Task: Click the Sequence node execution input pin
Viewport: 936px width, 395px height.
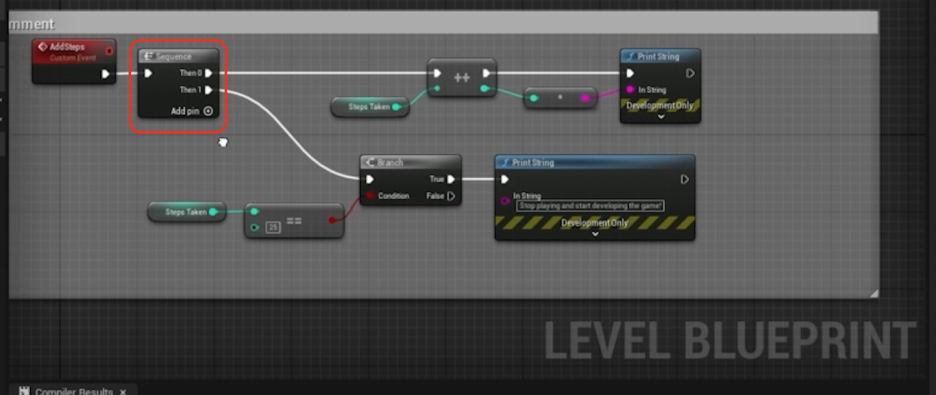Action: click(x=148, y=73)
